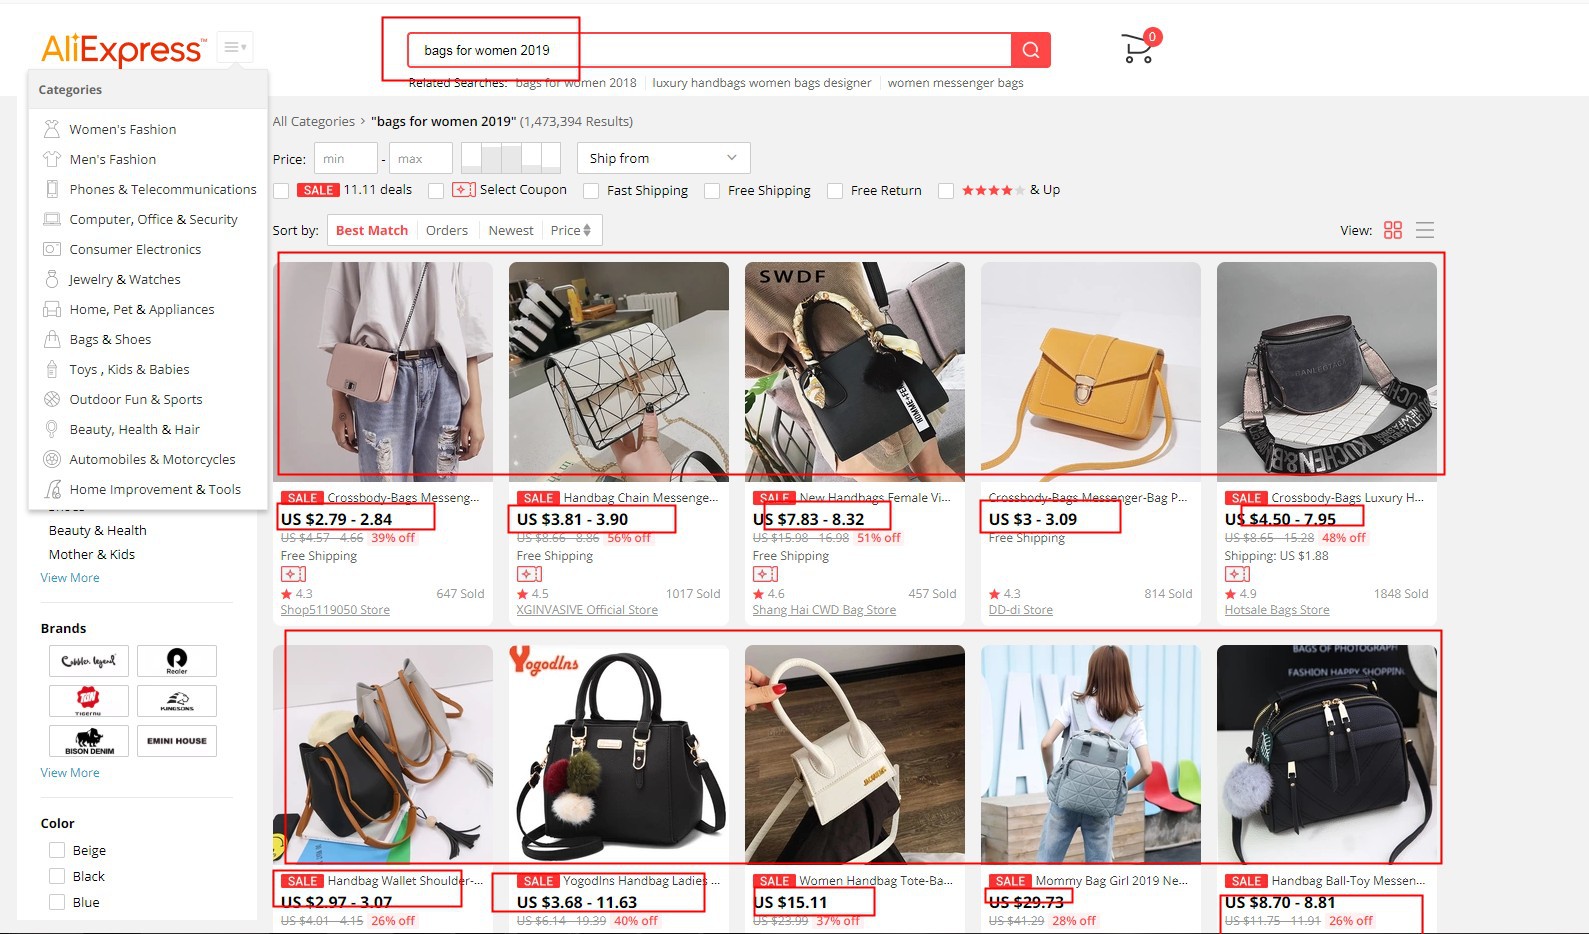Click the Home, Pet & Appliances icon
This screenshot has height=934, width=1589.
pos(52,309)
